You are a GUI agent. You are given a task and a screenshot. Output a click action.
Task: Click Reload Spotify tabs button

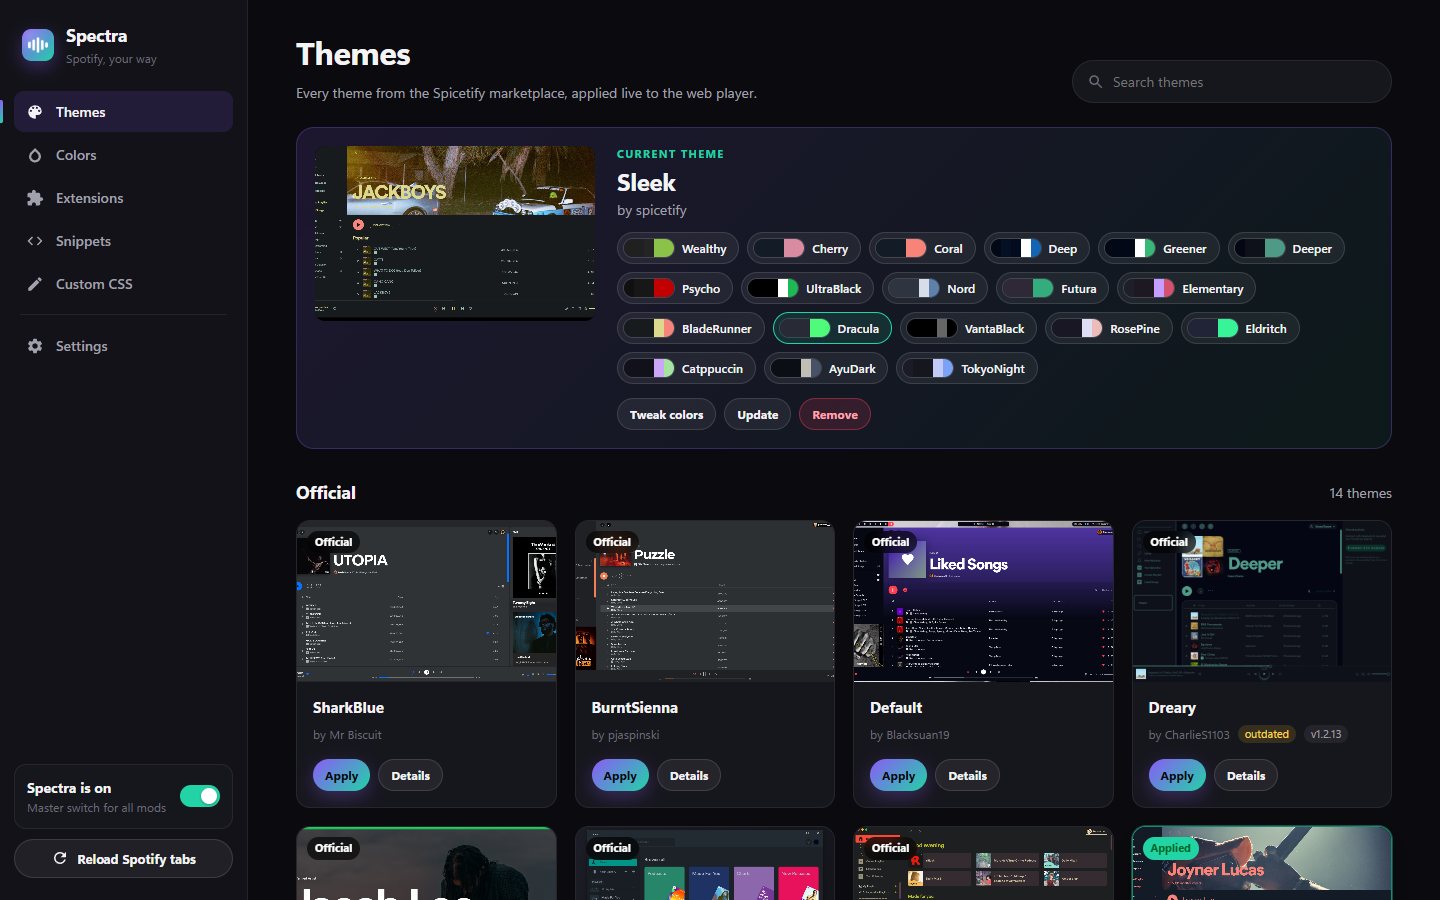point(124,859)
